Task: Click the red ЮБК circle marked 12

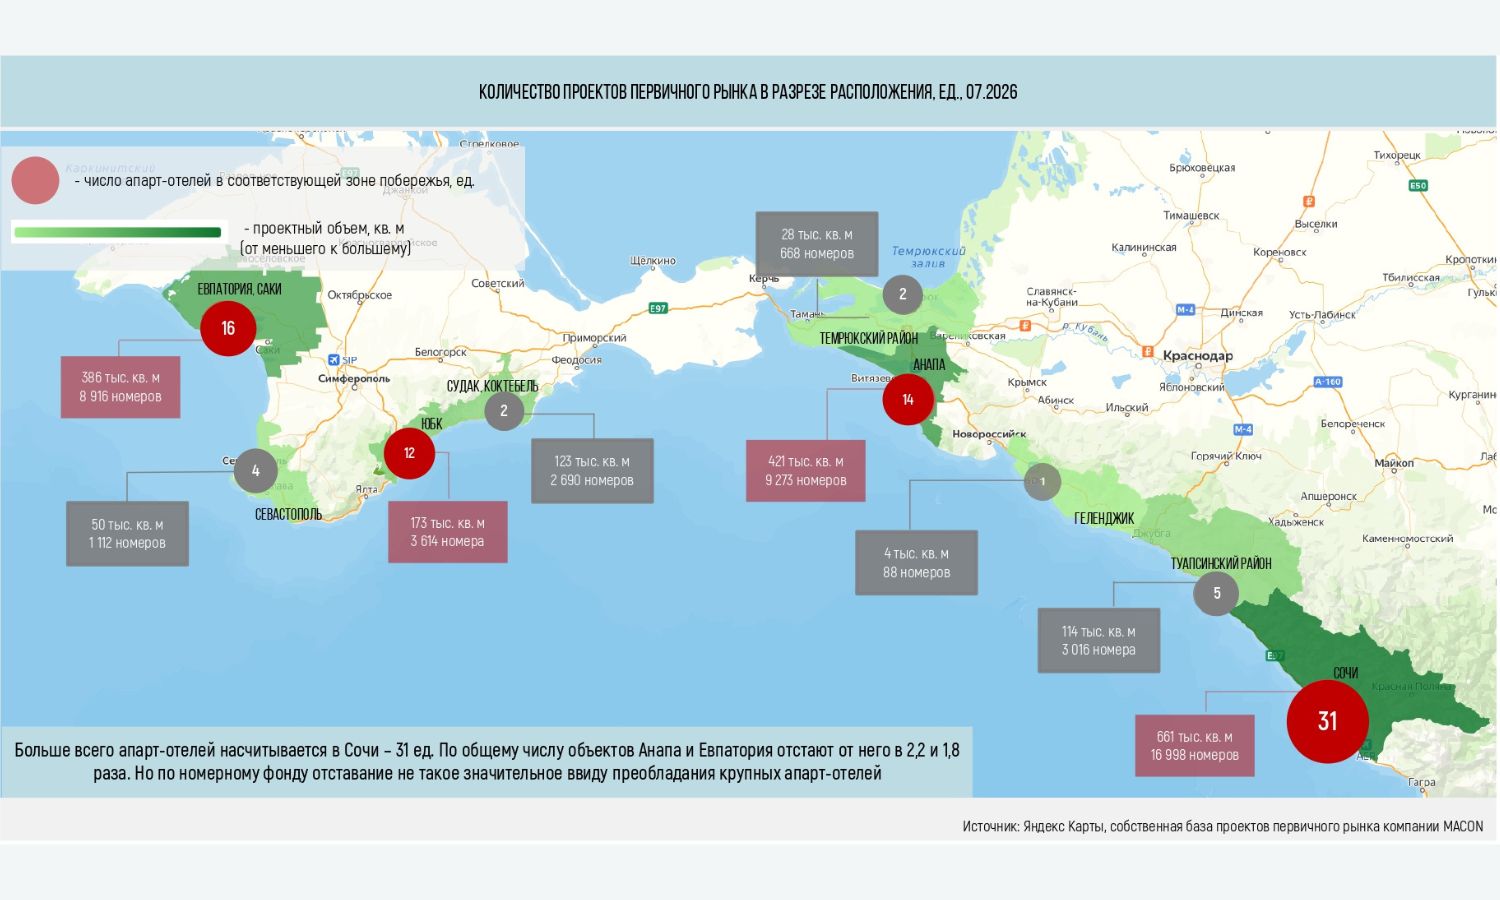Action: 409,453
